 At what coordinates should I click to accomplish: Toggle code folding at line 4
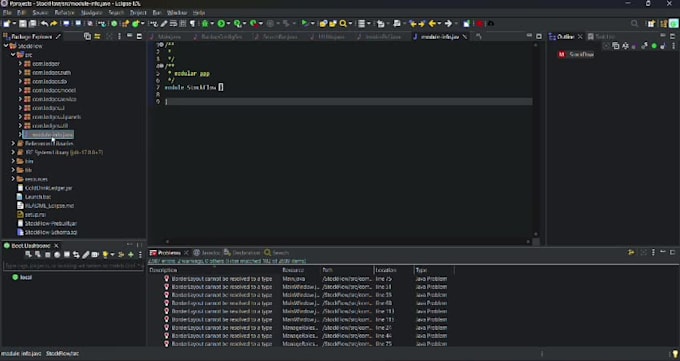(162, 66)
